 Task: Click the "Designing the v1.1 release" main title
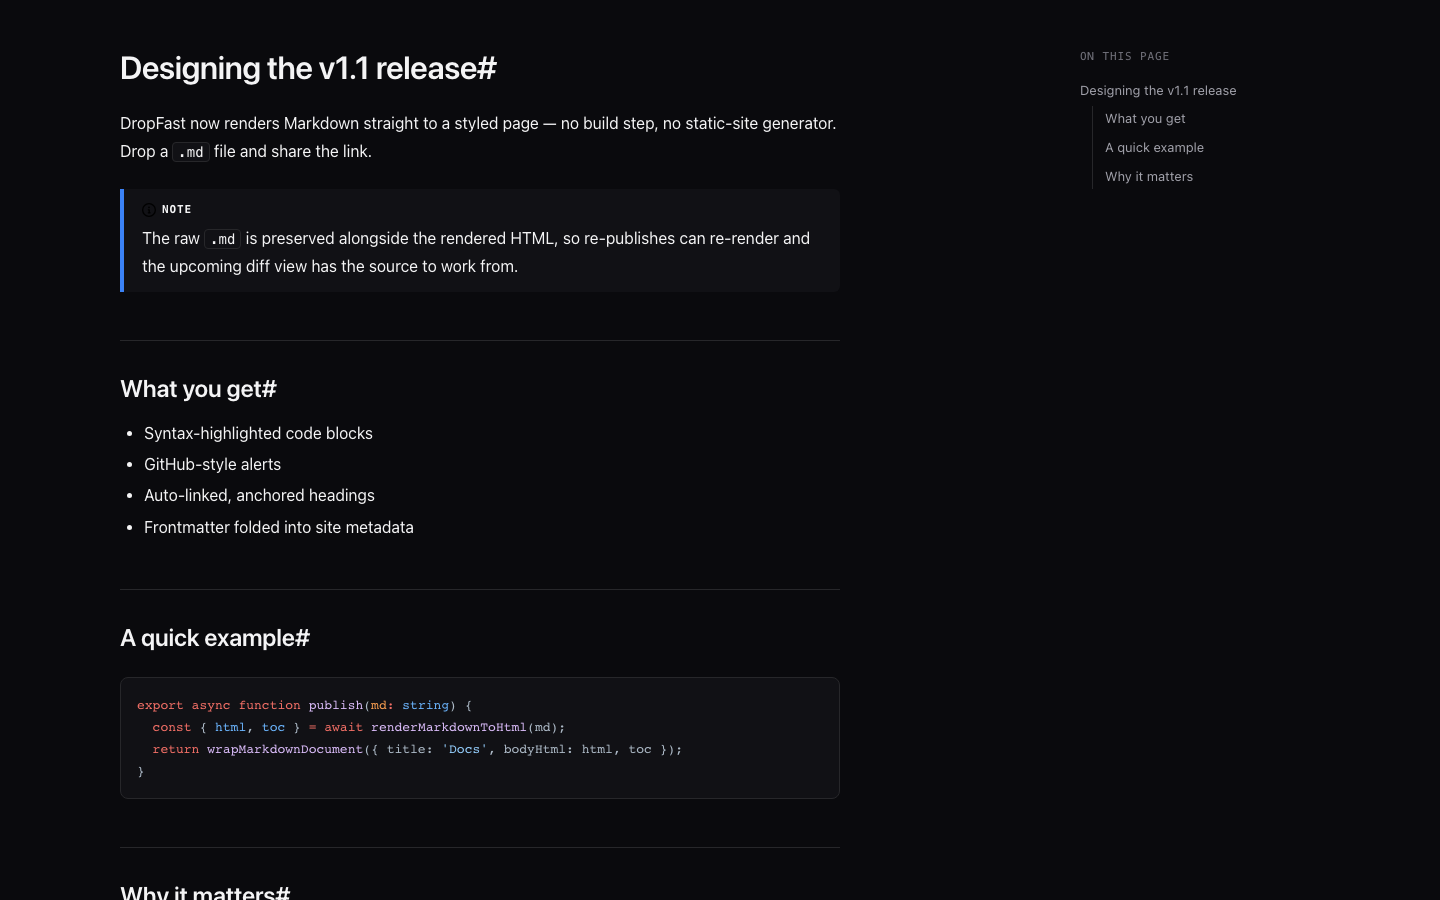click(x=308, y=68)
